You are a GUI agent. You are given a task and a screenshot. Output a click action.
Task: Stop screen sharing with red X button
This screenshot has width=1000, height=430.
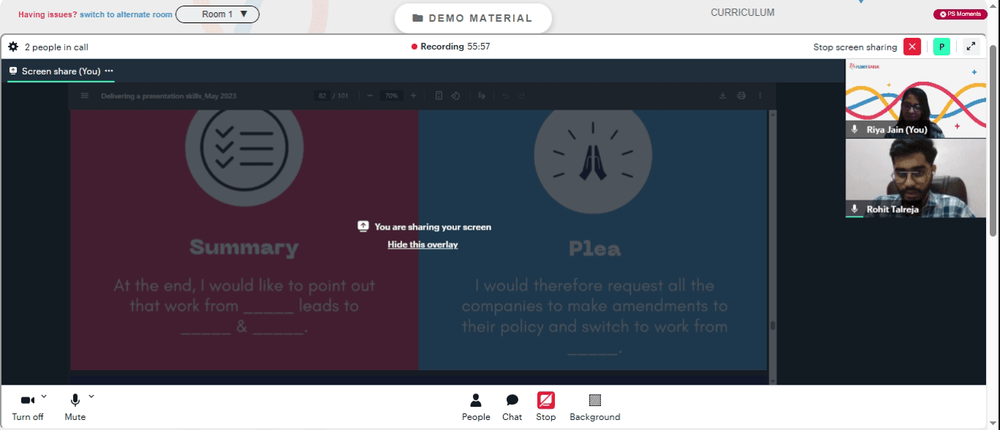click(912, 47)
